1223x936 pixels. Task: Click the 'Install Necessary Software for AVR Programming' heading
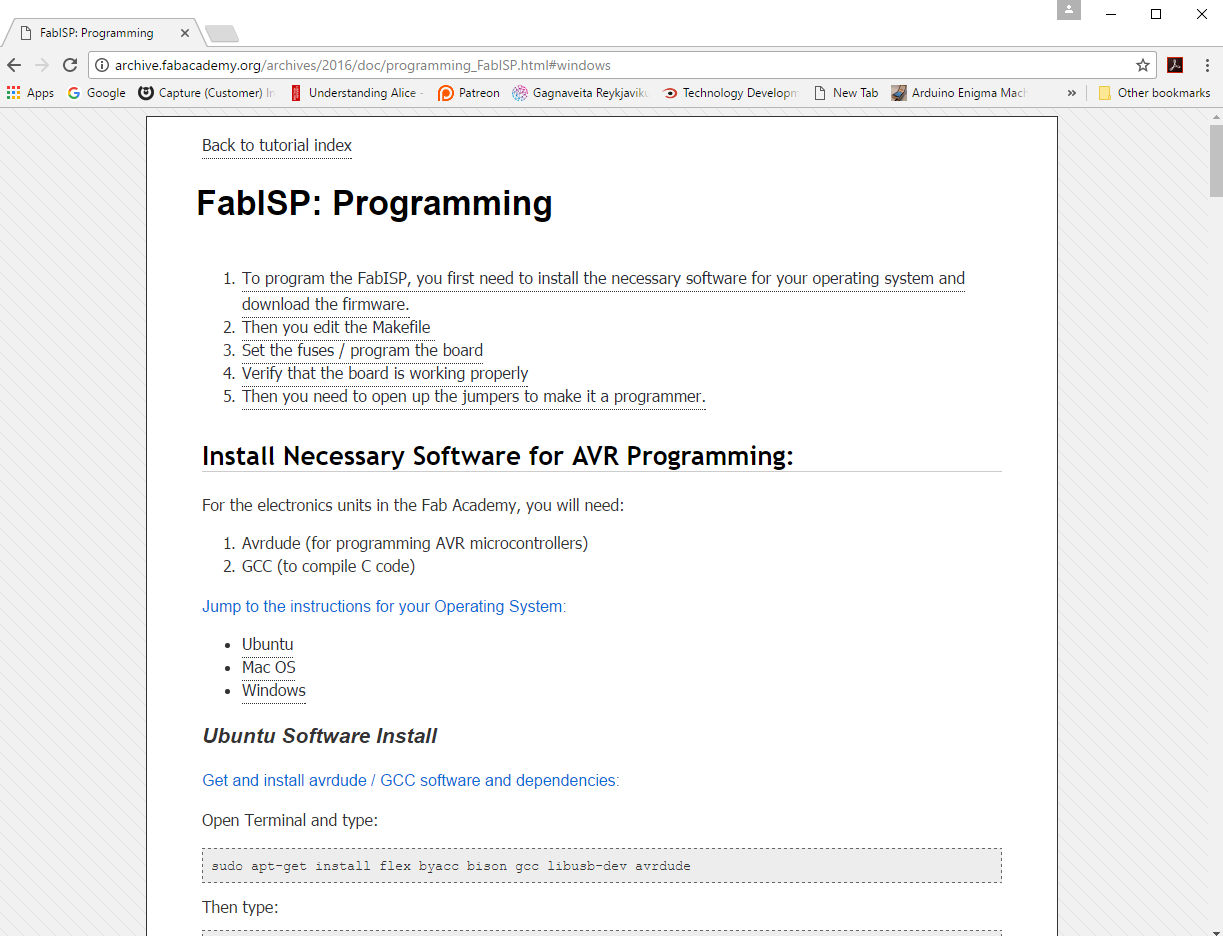point(498,456)
